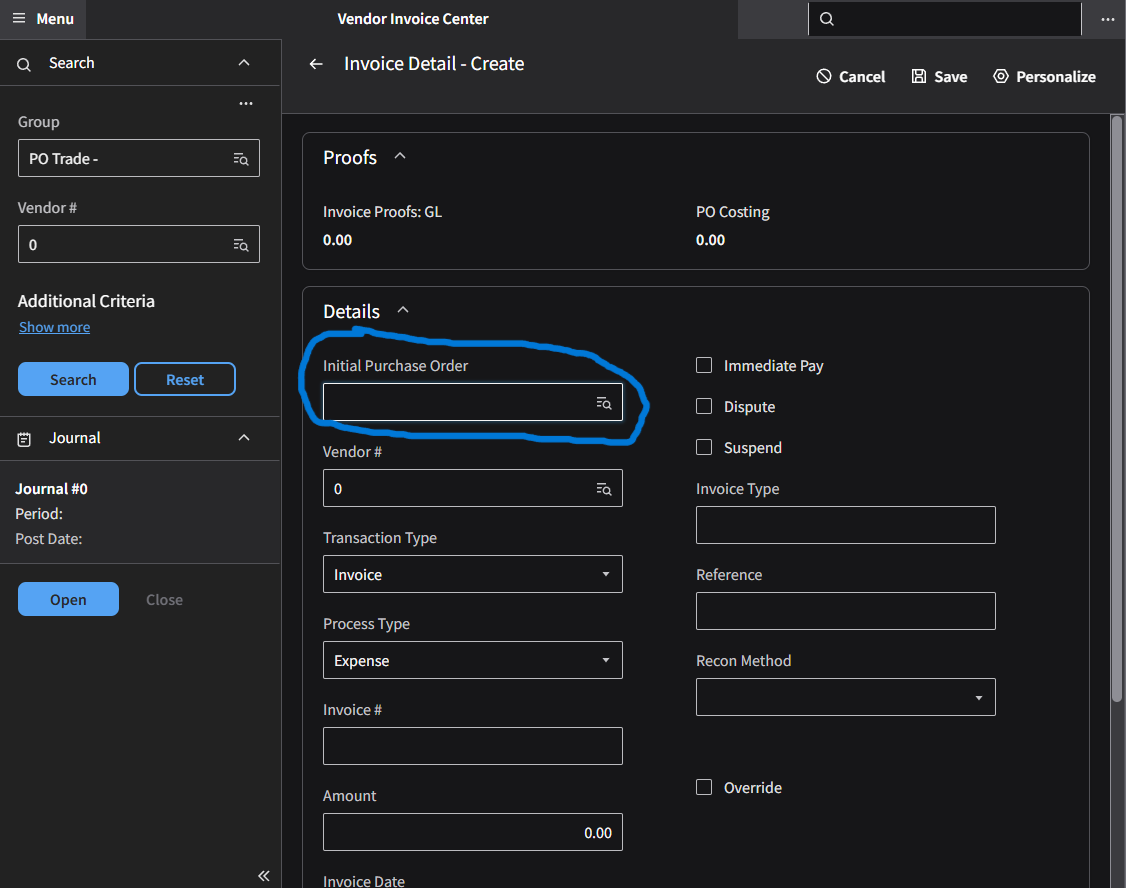Viewport: 1126px width, 888px height.
Task: Click the back arrow beside Invoice Detail
Action: [316, 64]
